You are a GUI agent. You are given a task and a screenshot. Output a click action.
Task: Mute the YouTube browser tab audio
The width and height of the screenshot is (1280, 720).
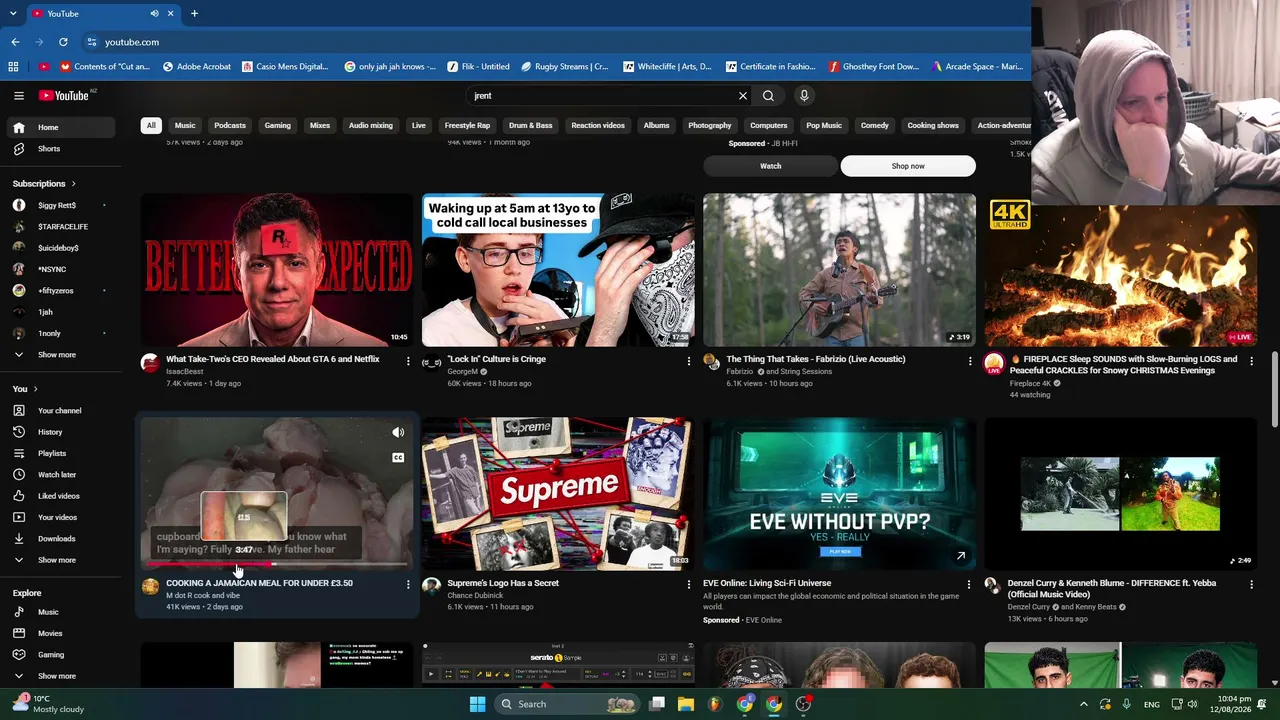[154, 14]
